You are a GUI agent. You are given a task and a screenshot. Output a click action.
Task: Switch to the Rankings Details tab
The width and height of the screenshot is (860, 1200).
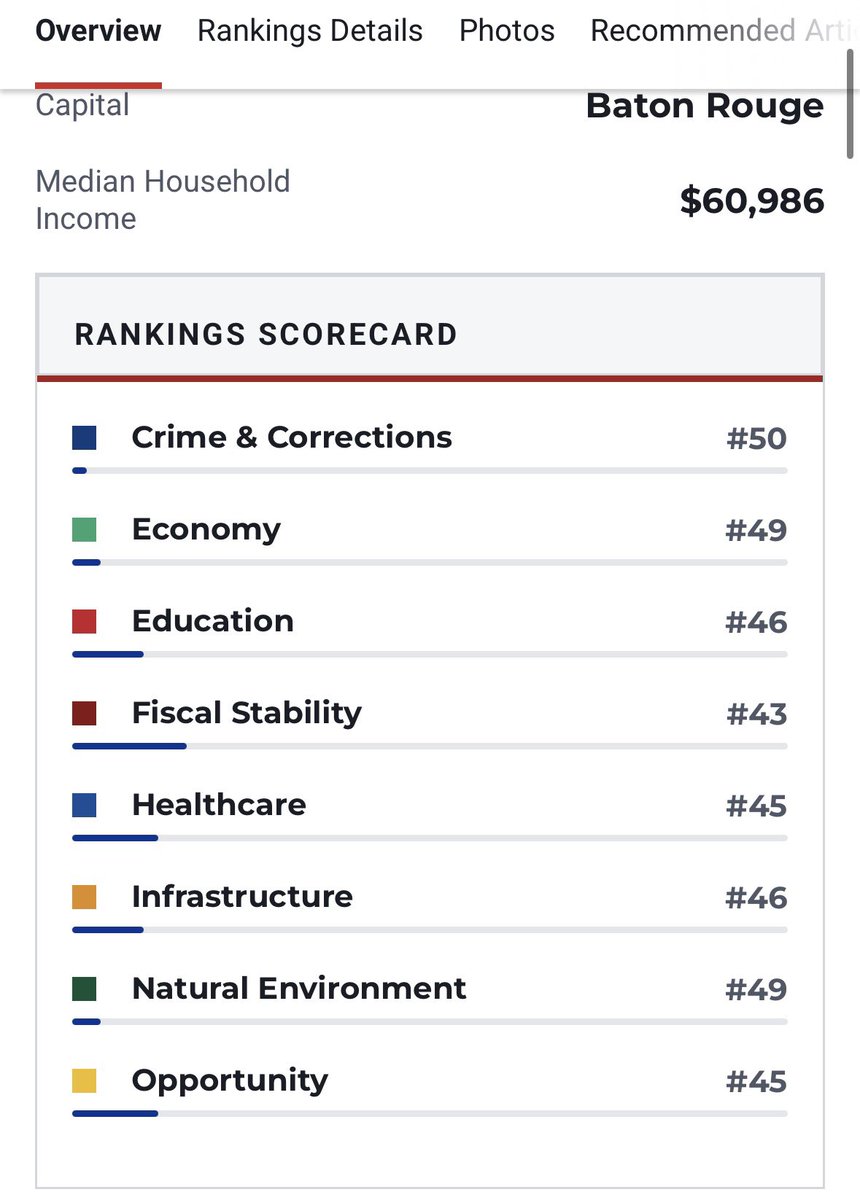[x=310, y=31]
